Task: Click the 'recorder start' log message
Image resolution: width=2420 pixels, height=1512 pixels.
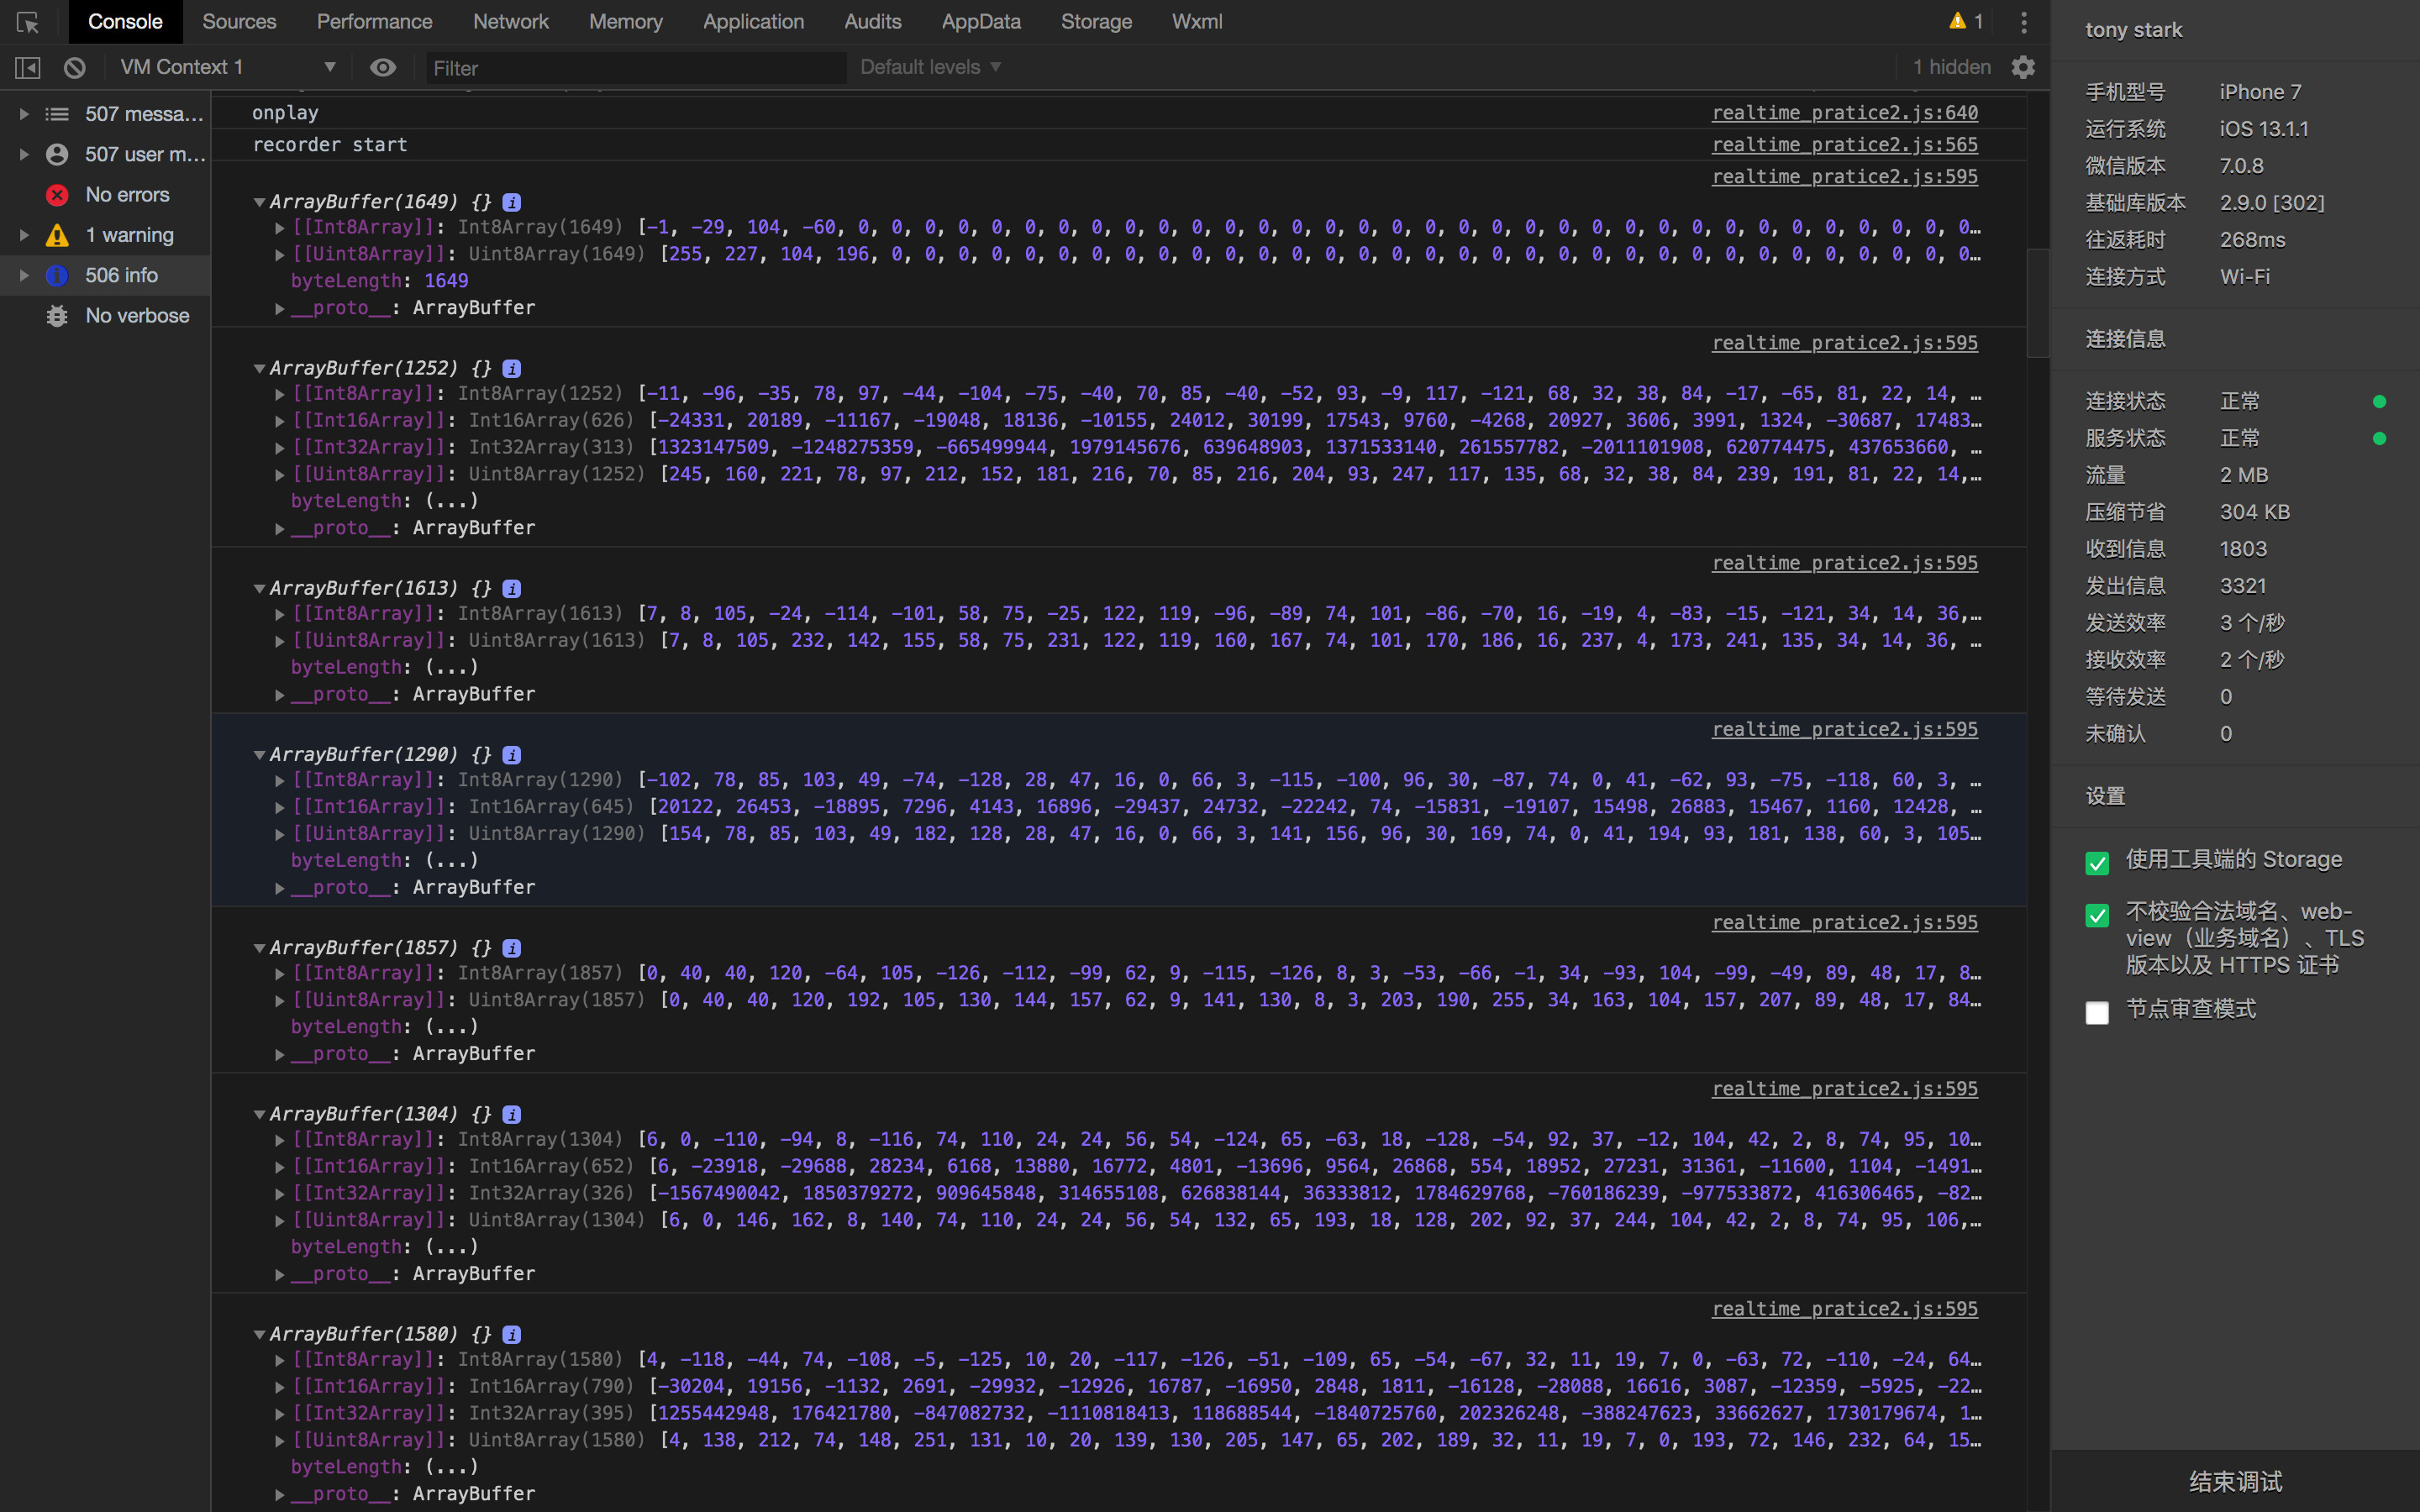Action: pos(330,145)
